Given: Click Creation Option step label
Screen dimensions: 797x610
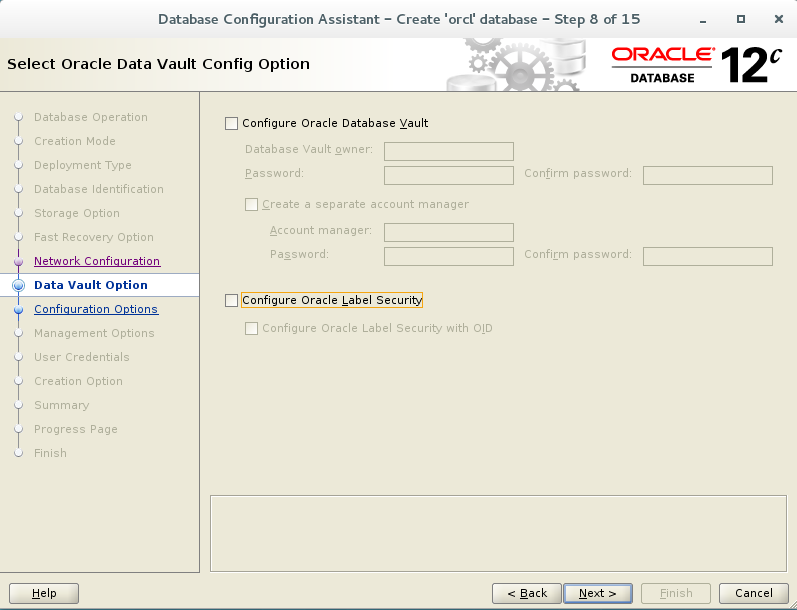Looking at the screenshot, I should tap(78, 381).
